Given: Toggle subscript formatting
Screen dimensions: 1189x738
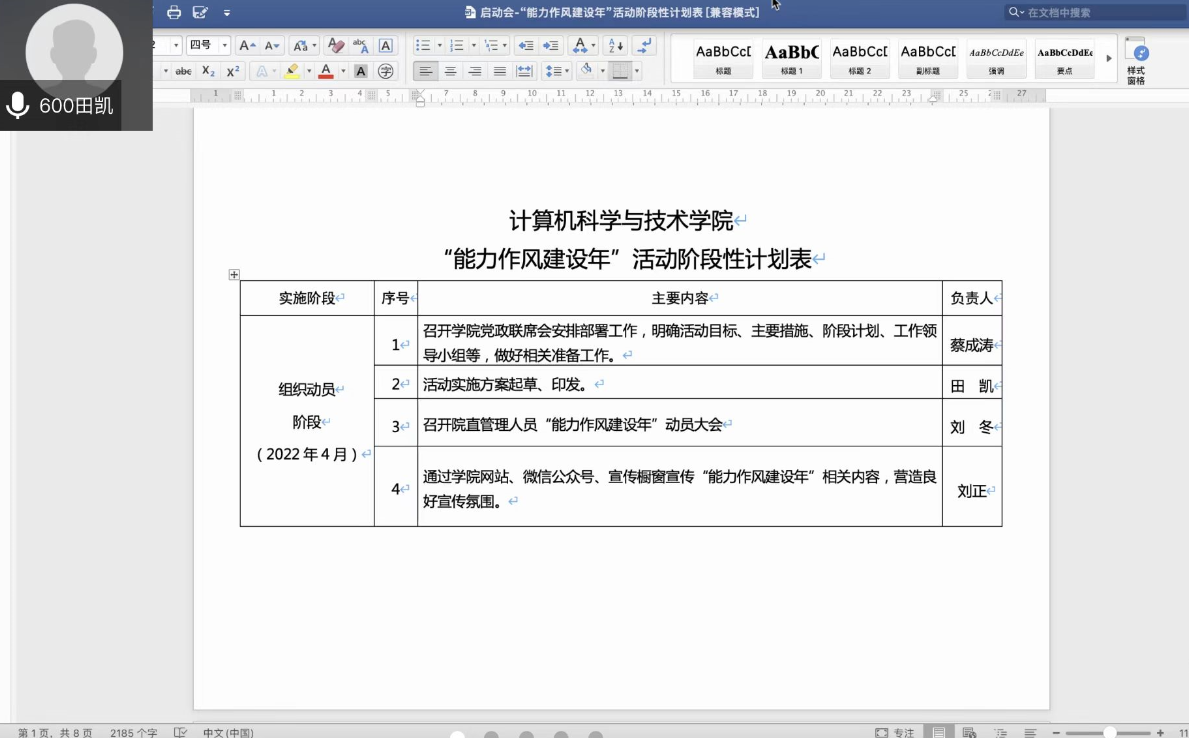Looking at the screenshot, I should click(208, 71).
